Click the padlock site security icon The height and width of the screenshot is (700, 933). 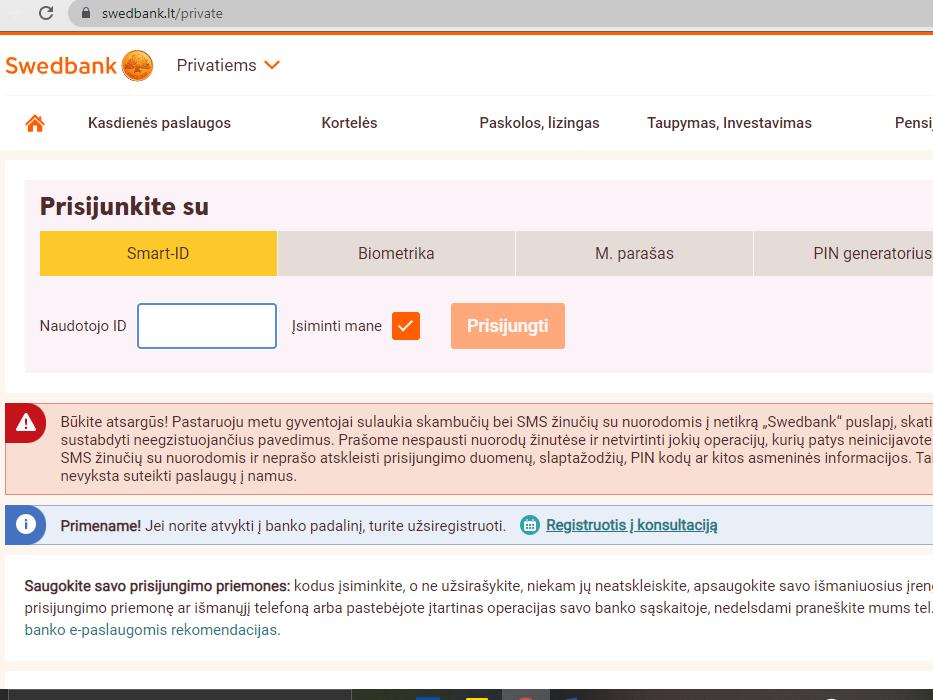(86, 13)
